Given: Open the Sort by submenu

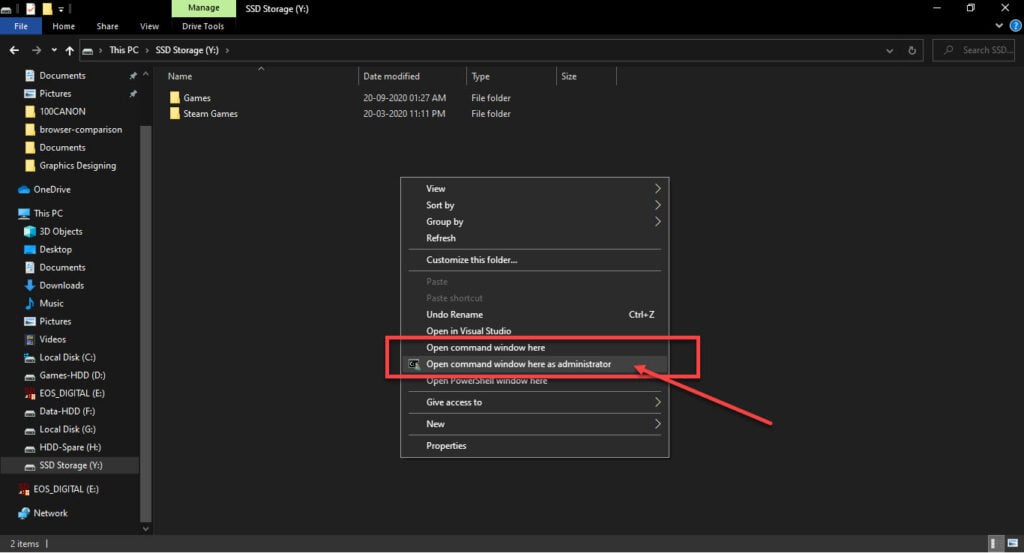Looking at the screenshot, I should (534, 205).
